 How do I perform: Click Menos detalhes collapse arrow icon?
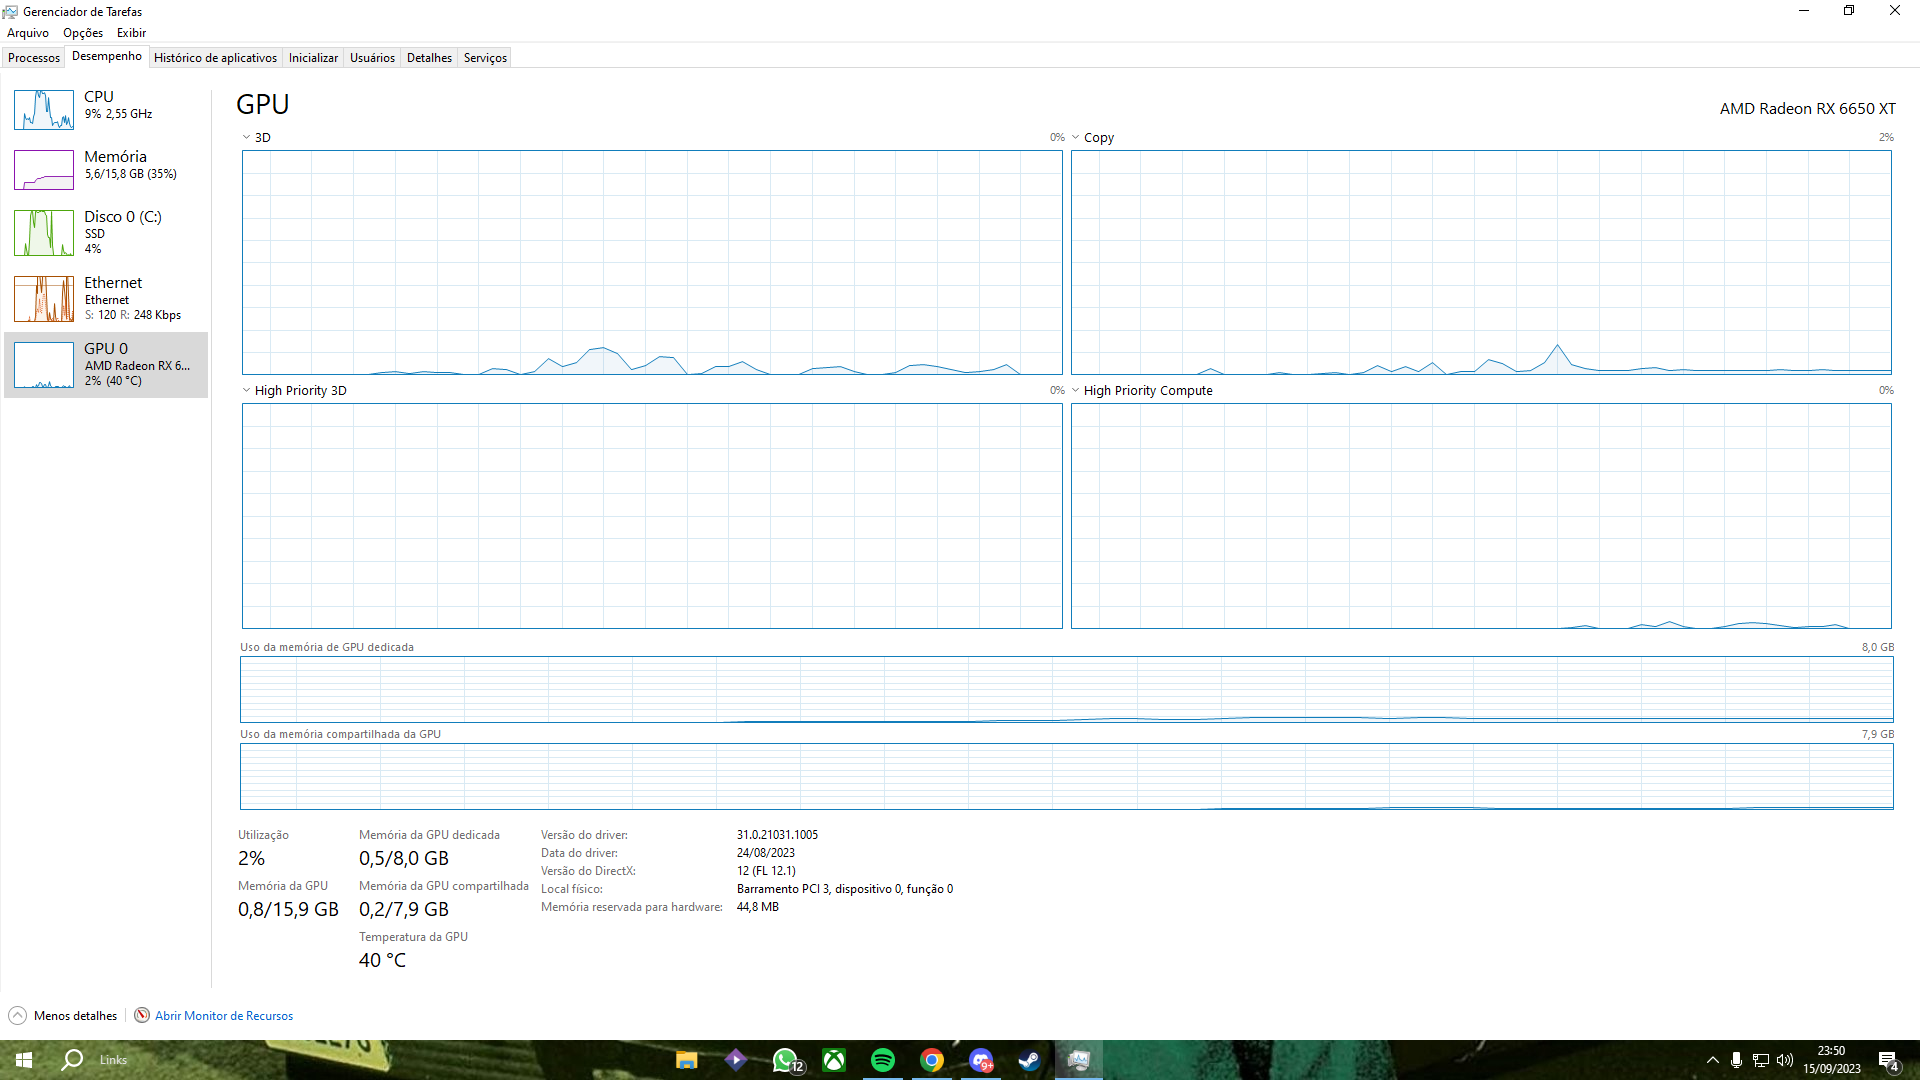[17, 1016]
